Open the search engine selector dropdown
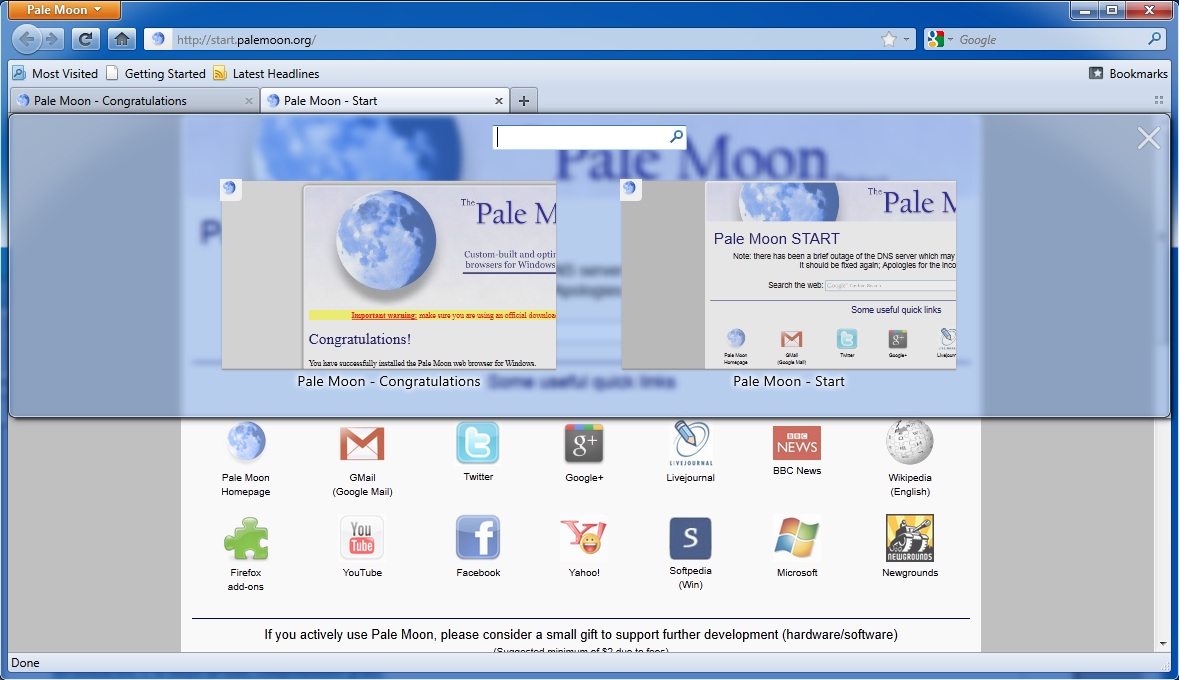This screenshot has height=680, width=1179. pyautogui.click(x=940, y=39)
